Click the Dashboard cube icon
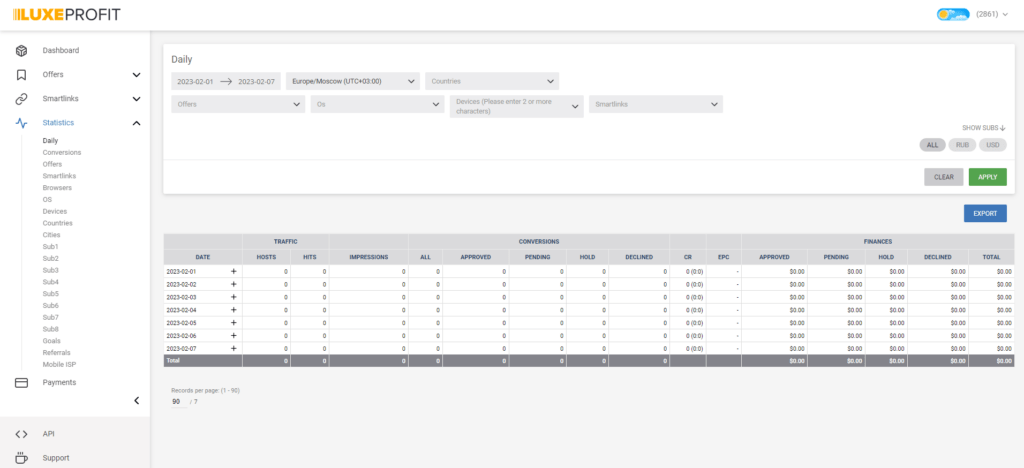 [21, 51]
